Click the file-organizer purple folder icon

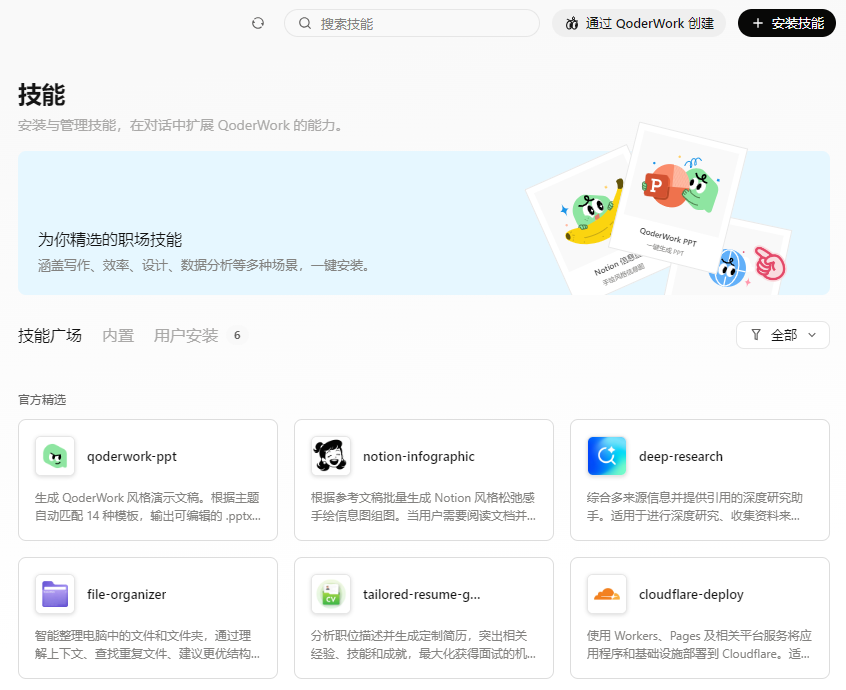click(x=55, y=595)
